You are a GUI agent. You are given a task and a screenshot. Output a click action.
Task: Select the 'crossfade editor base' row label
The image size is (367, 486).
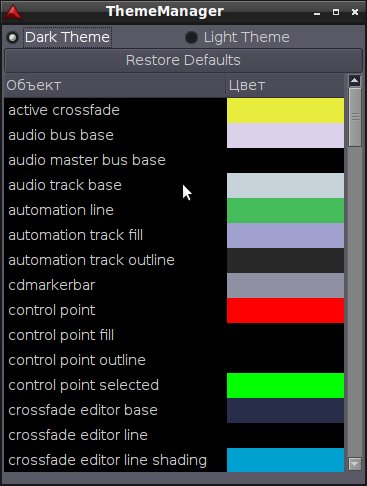point(83,410)
